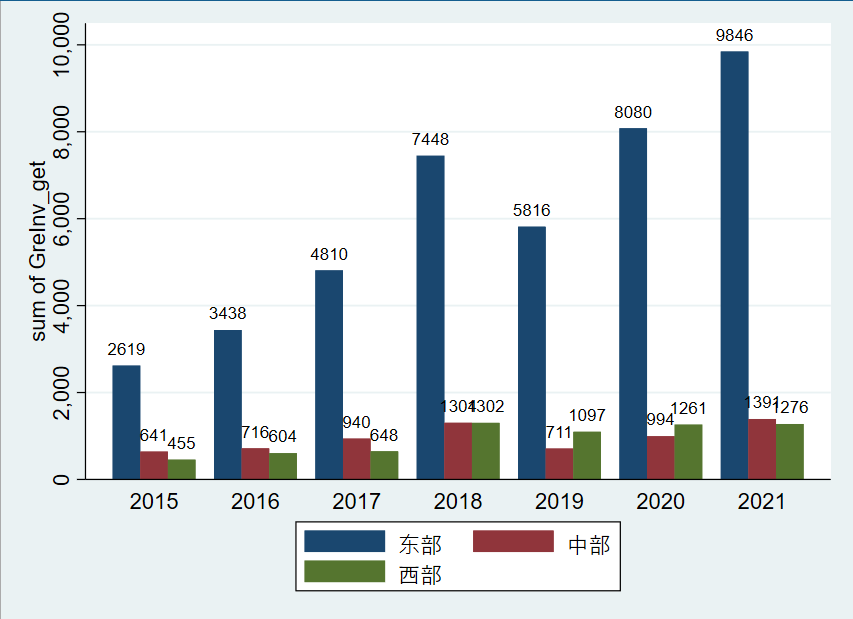Click the 8080 data label
Screen dimensions: 853x619
click(633, 112)
